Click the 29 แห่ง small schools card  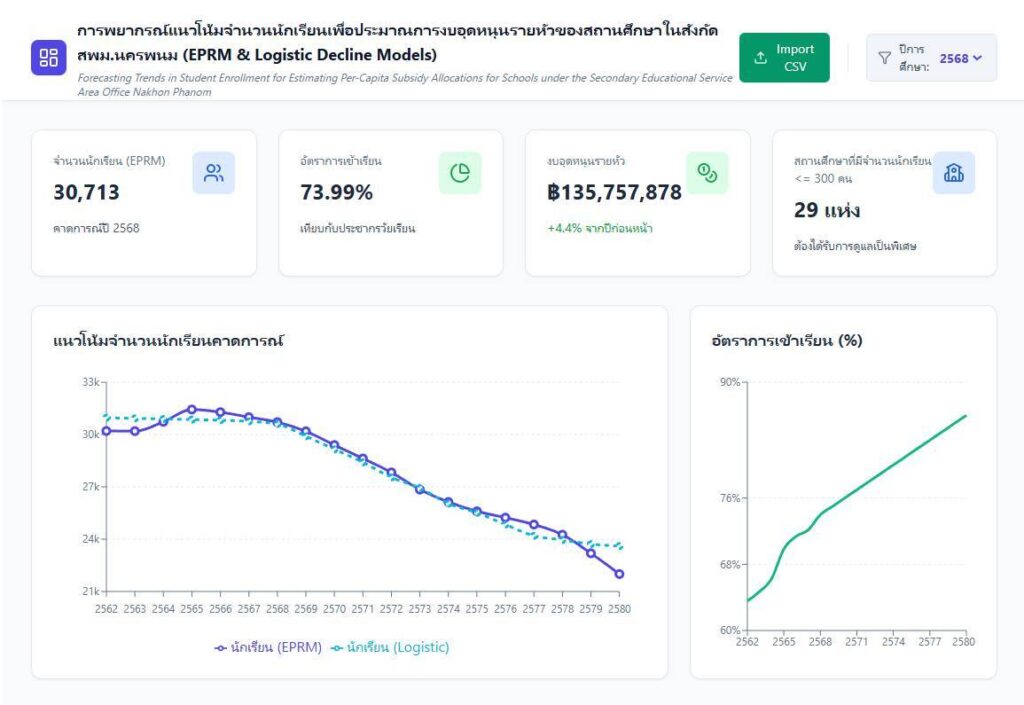click(884, 203)
